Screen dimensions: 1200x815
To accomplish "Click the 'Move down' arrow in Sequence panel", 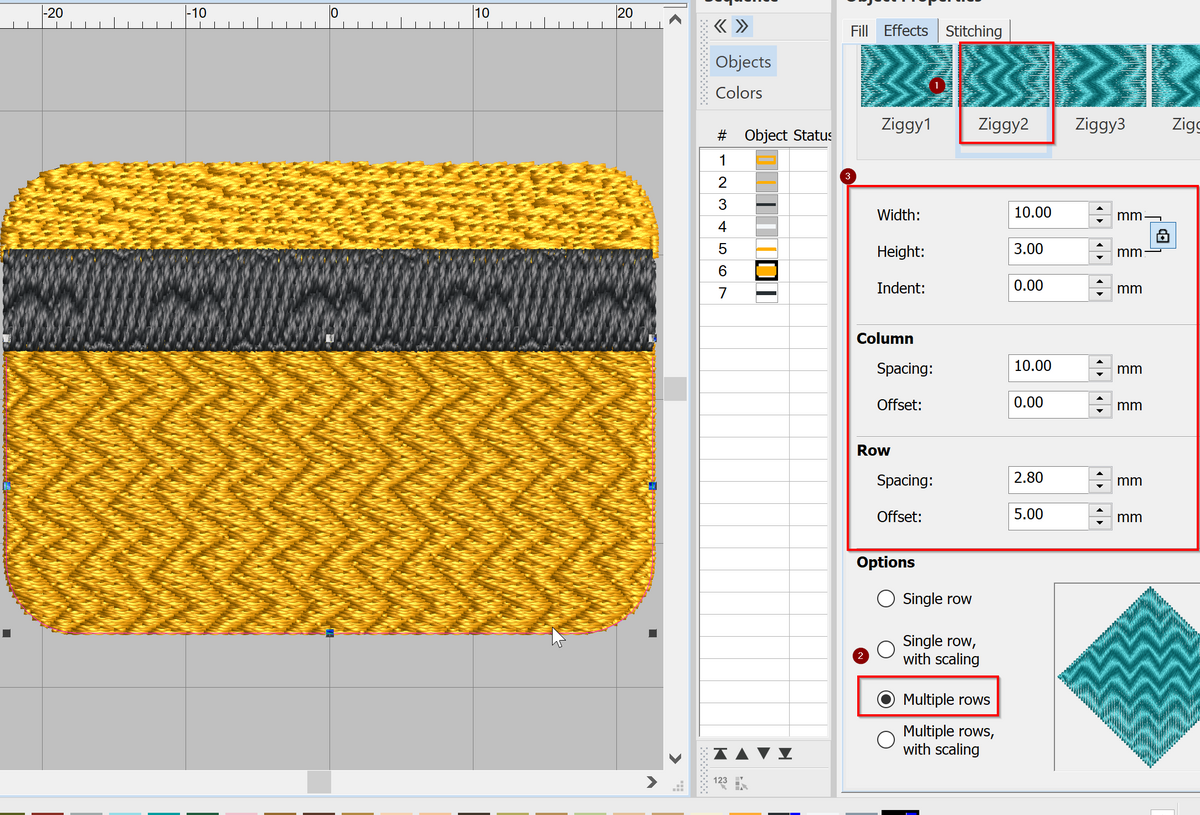I will click(x=763, y=753).
